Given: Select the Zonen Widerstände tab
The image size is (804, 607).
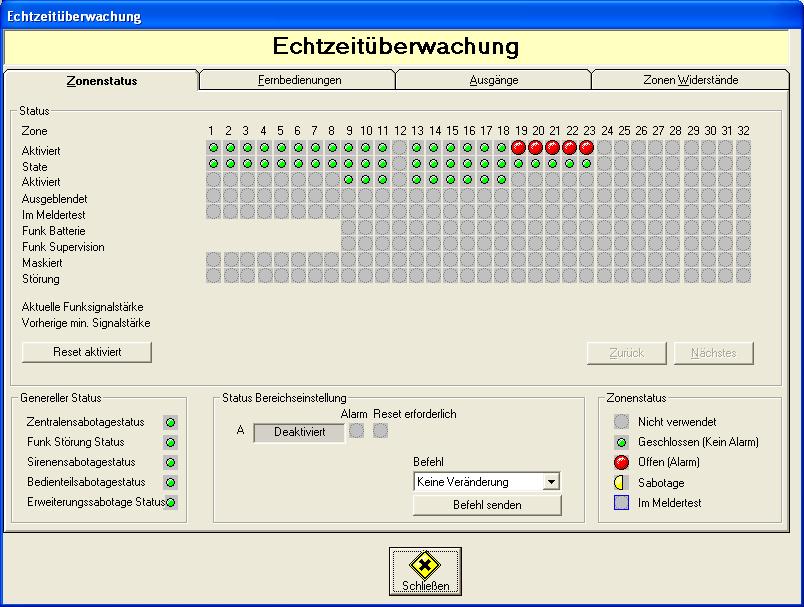Looking at the screenshot, I should pos(690,80).
